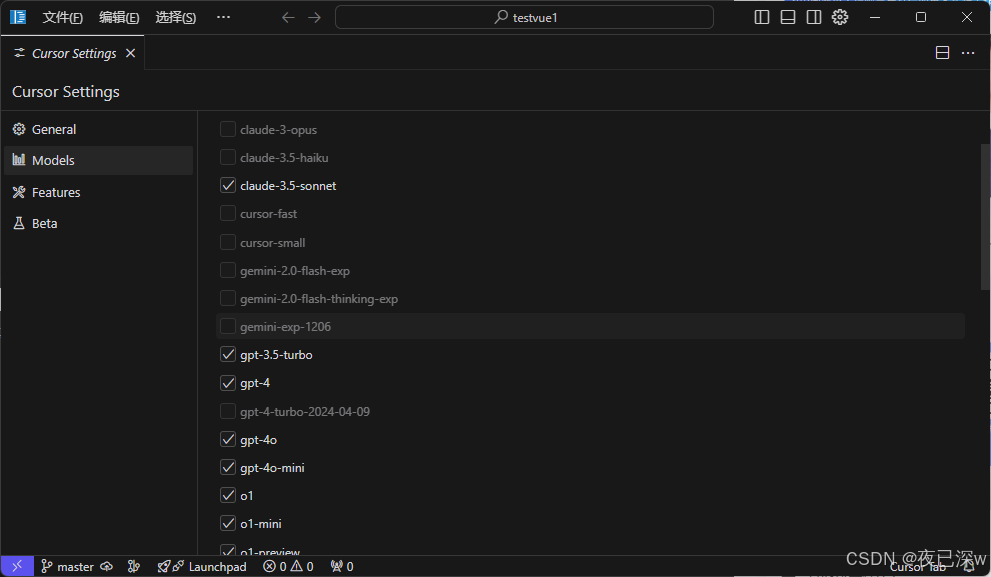Uncheck the gpt-3.5-turbo model

pos(228,355)
